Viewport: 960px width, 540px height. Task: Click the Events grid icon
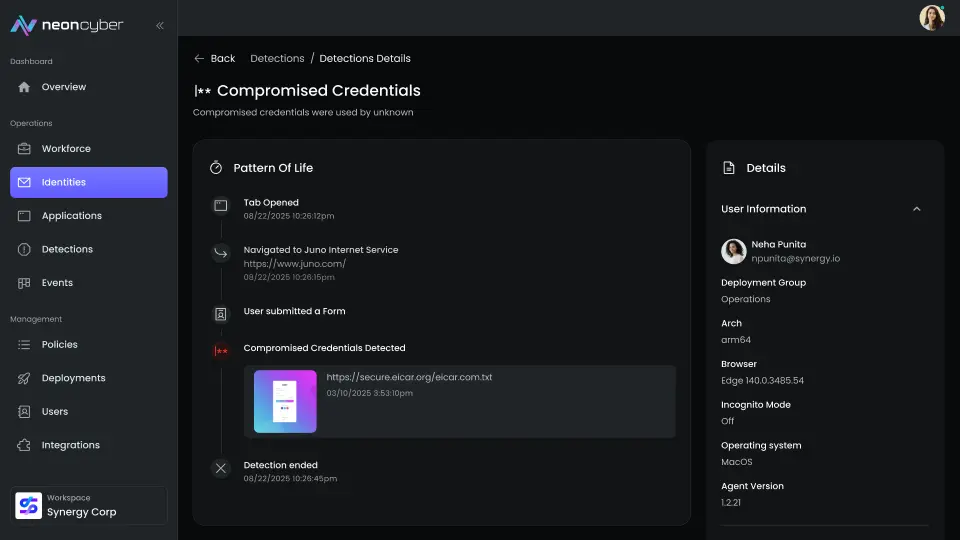click(24, 283)
